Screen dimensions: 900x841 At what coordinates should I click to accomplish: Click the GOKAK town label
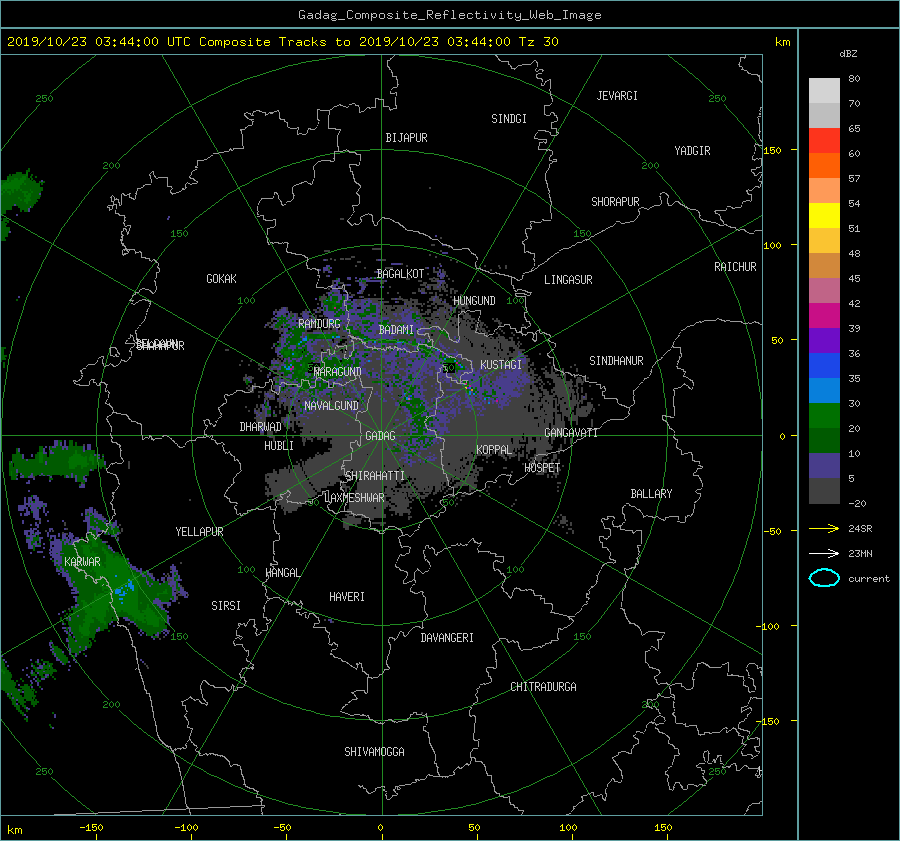pos(222,278)
